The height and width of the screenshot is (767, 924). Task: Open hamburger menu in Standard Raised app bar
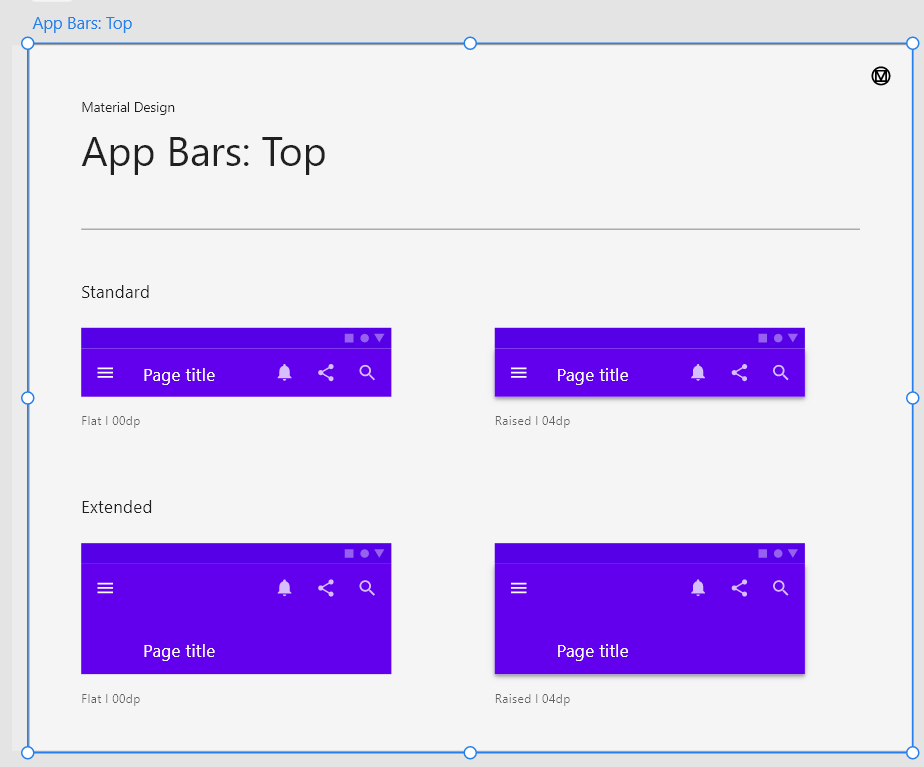tap(519, 373)
